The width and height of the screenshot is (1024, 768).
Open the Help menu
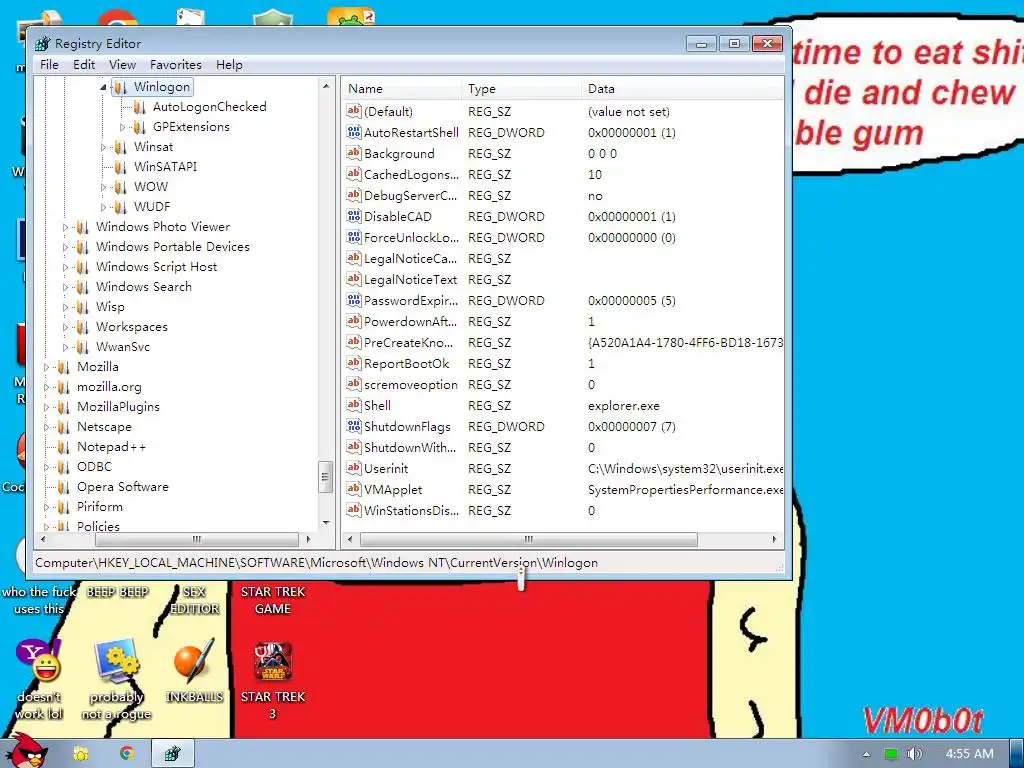click(x=229, y=65)
